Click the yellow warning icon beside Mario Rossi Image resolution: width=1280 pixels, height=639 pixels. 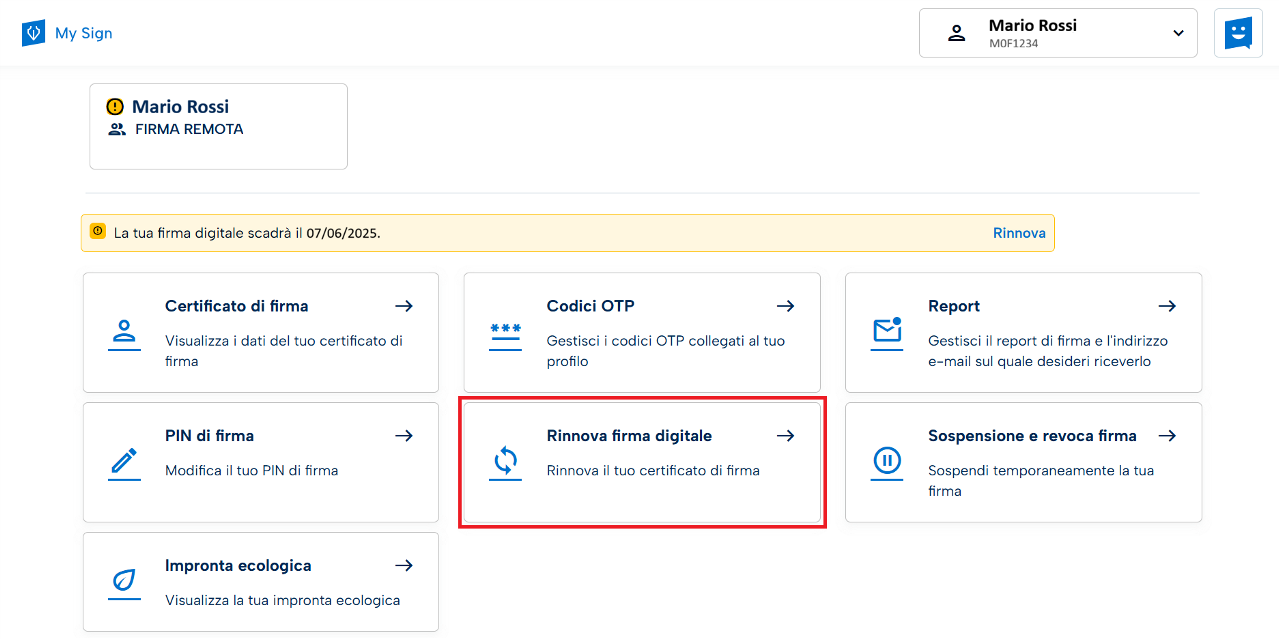click(115, 107)
